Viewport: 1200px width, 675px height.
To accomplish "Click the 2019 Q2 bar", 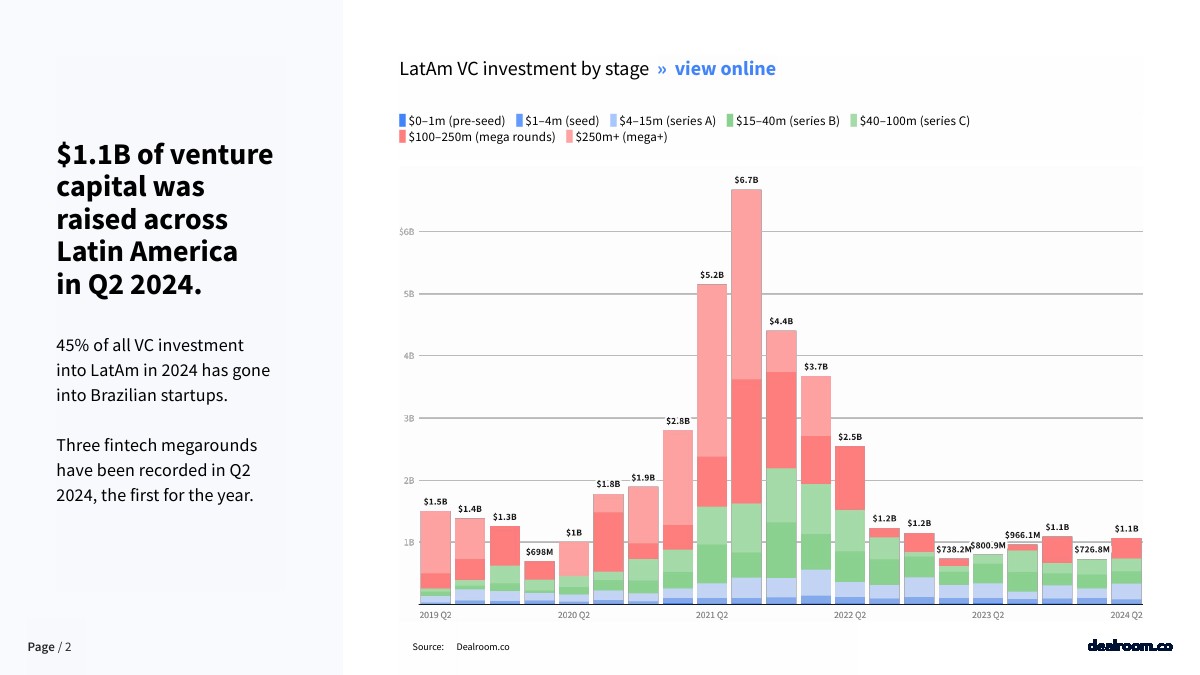I will [x=435, y=558].
